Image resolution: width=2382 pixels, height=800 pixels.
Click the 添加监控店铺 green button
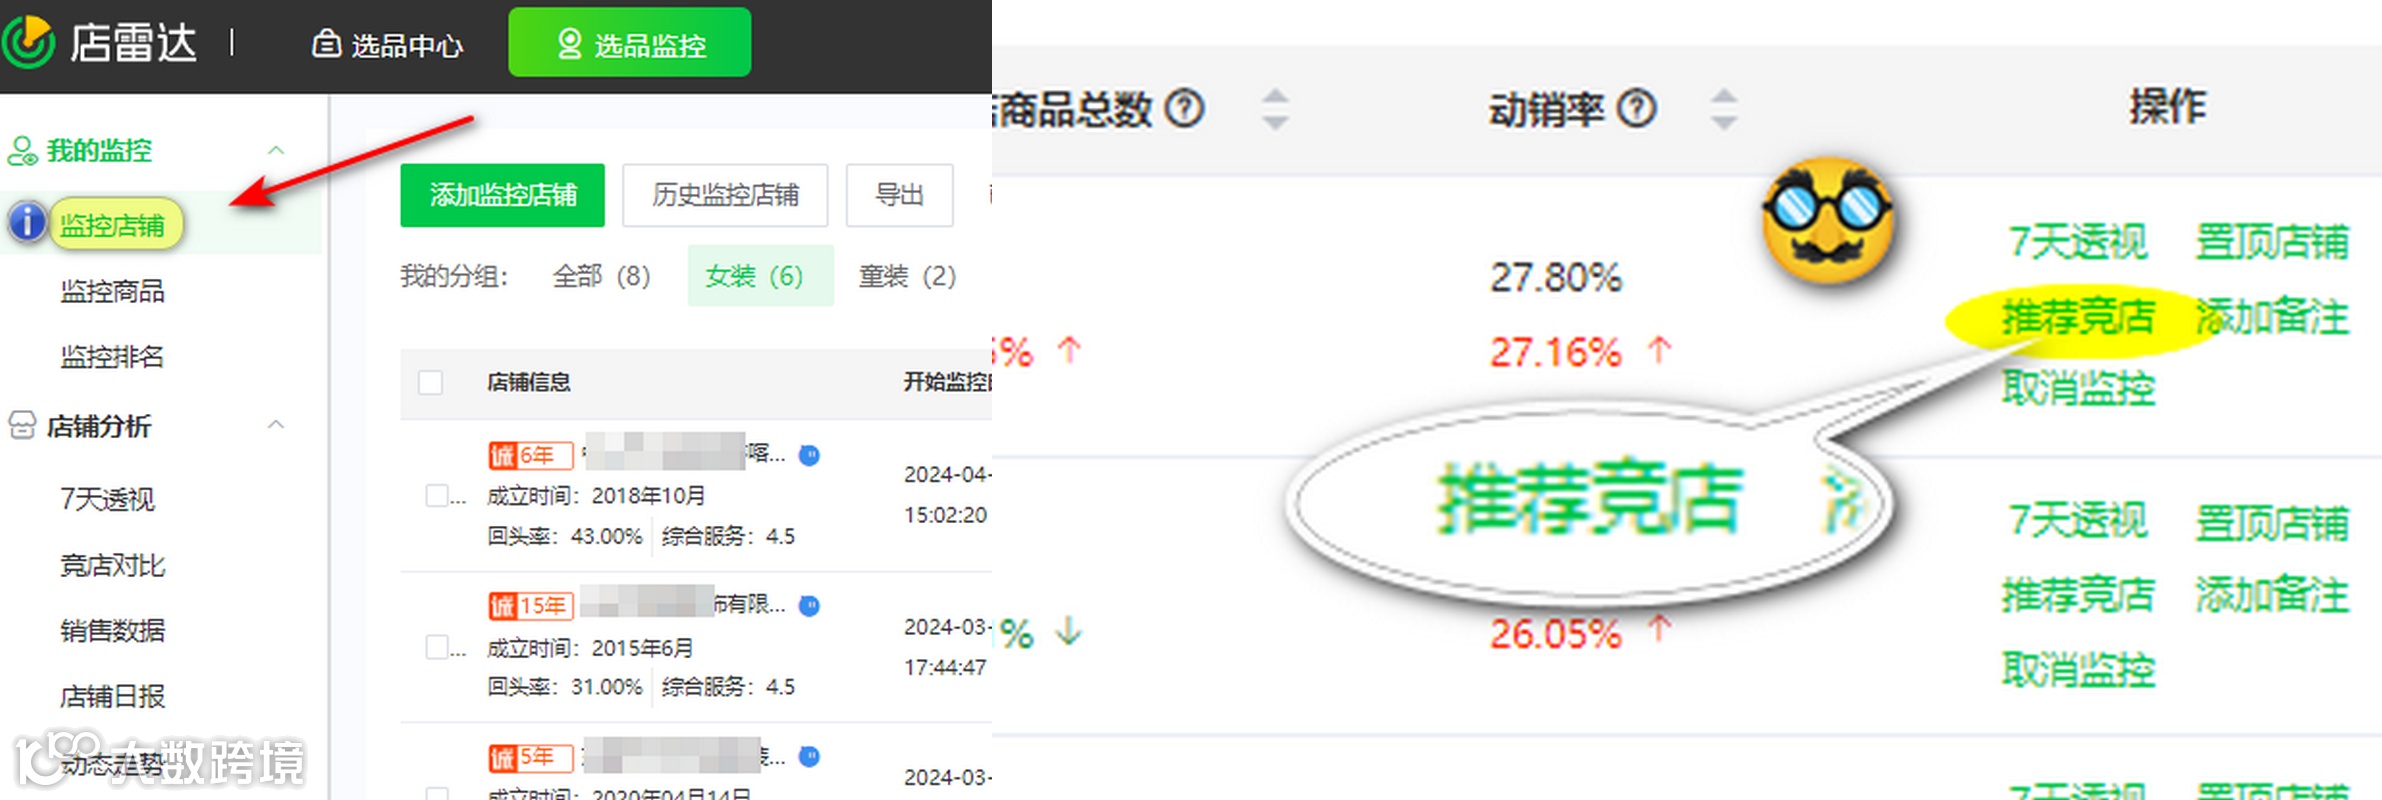(x=502, y=195)
